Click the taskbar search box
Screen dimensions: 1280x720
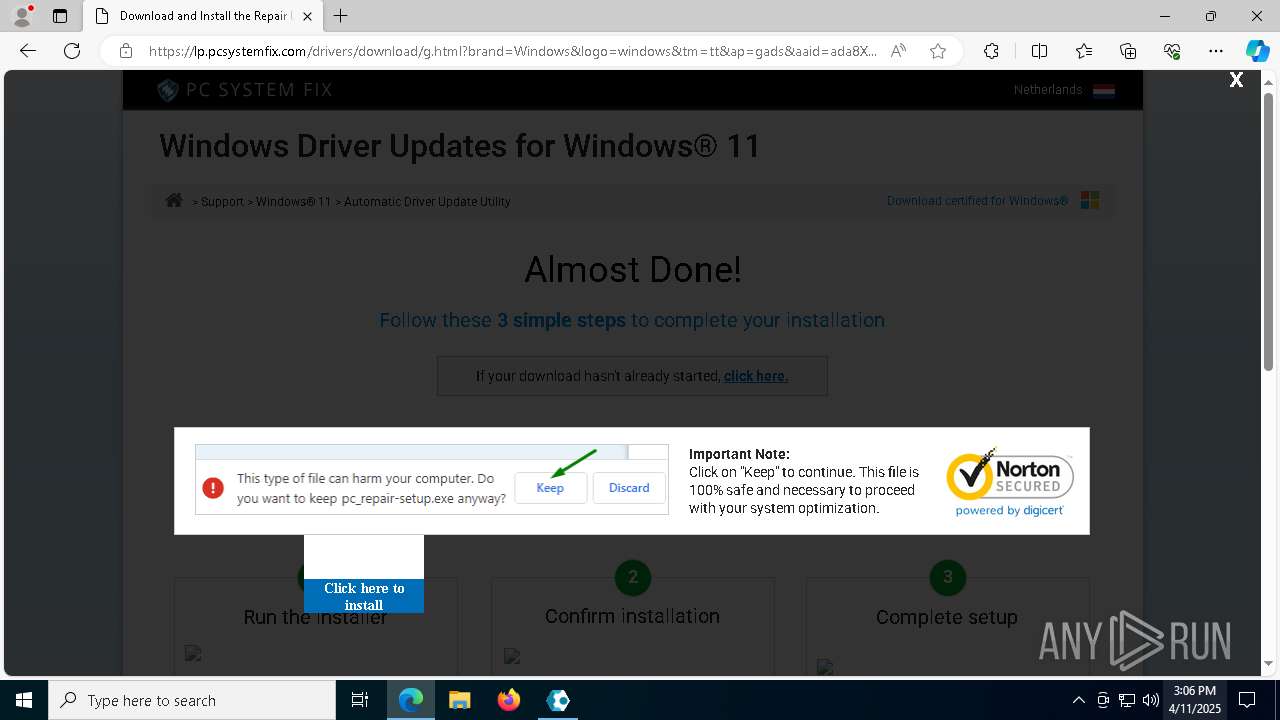pyautogui.click(x=192, y=700)
